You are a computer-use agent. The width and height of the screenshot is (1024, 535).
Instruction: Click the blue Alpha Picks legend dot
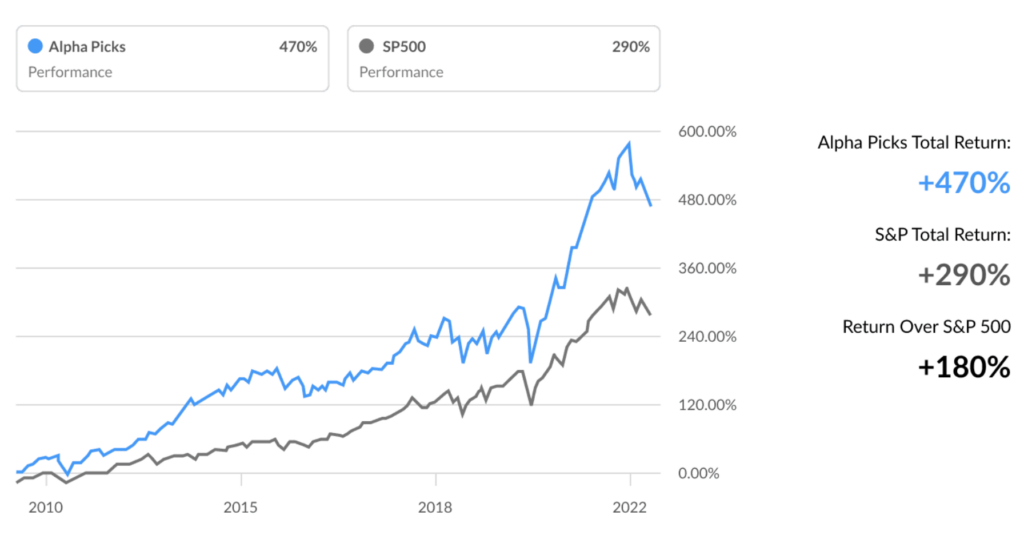pos(35,46)
